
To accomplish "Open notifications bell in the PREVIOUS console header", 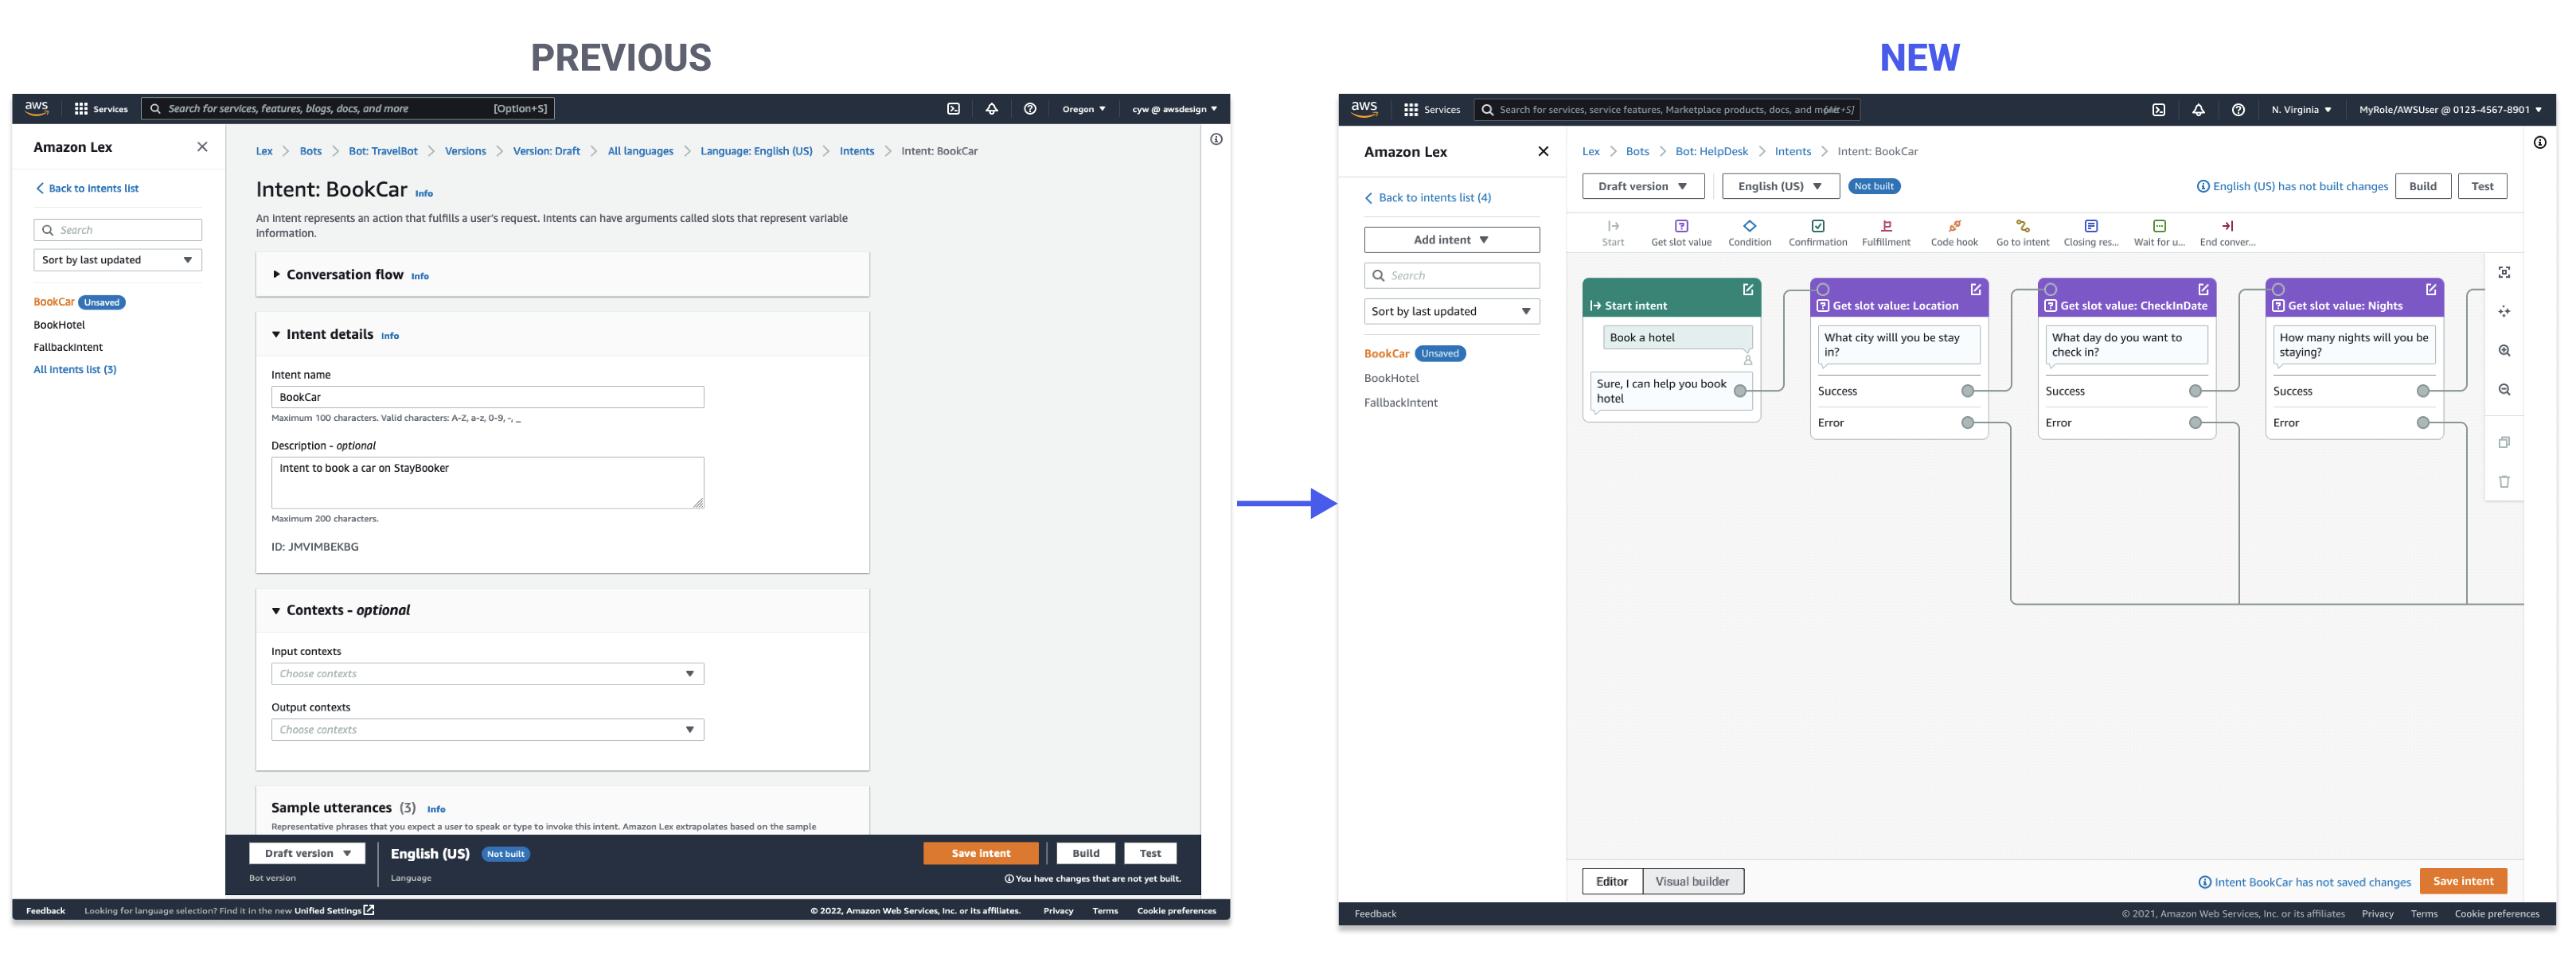I will click(x=992, y=109).
